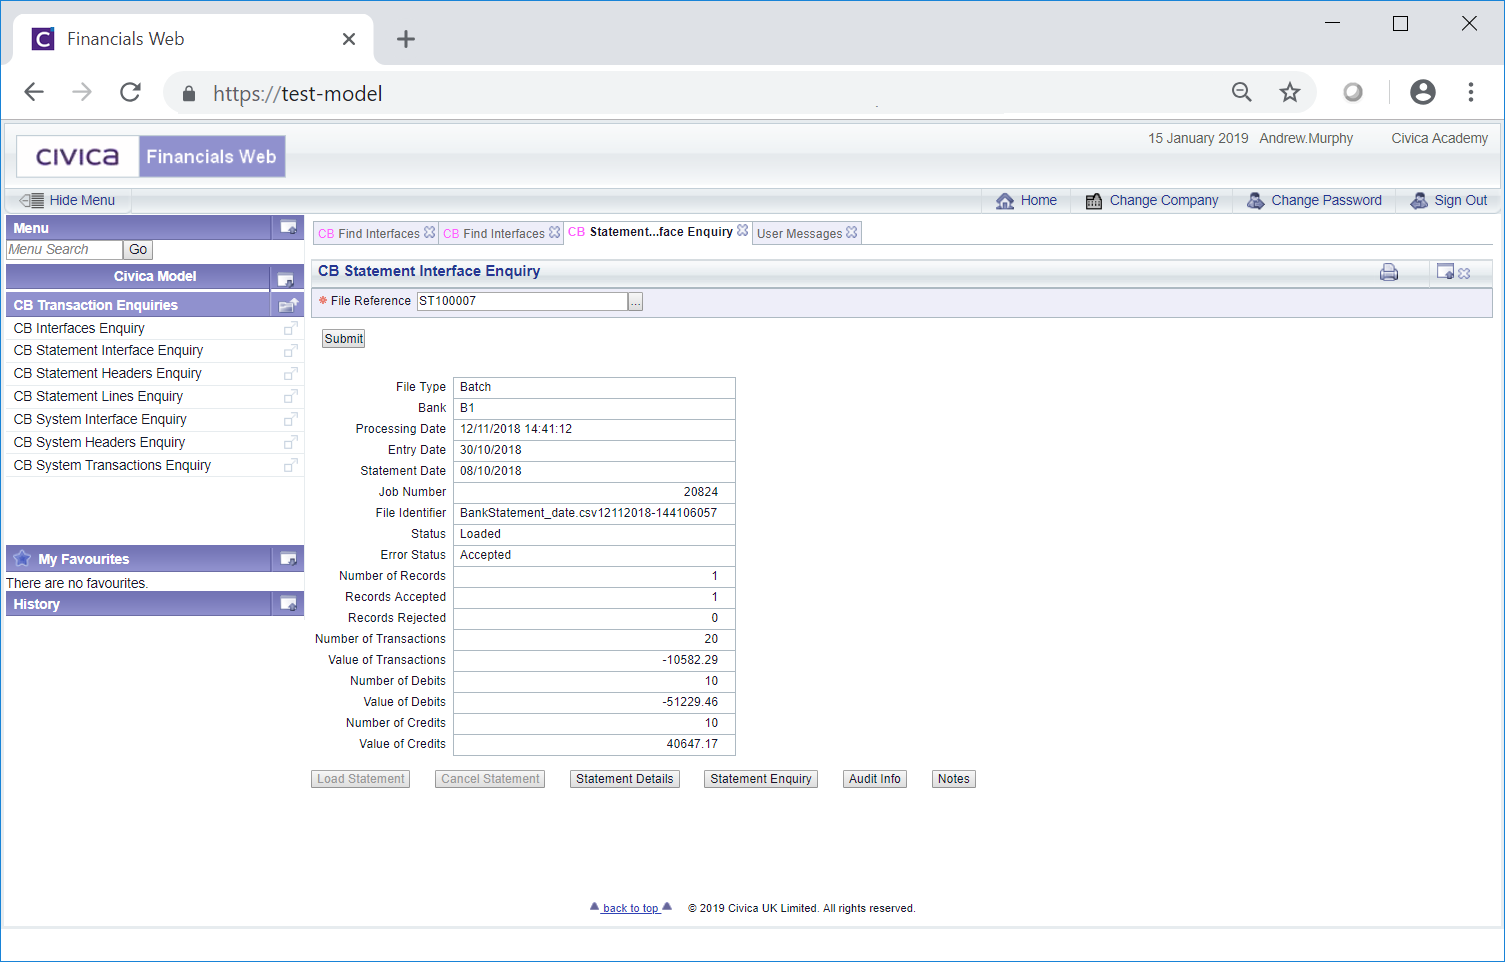Click the Civica Financials Web logo
This screenshot has width=1505, height=962.
pyautogui.click(x=151, y=156)
